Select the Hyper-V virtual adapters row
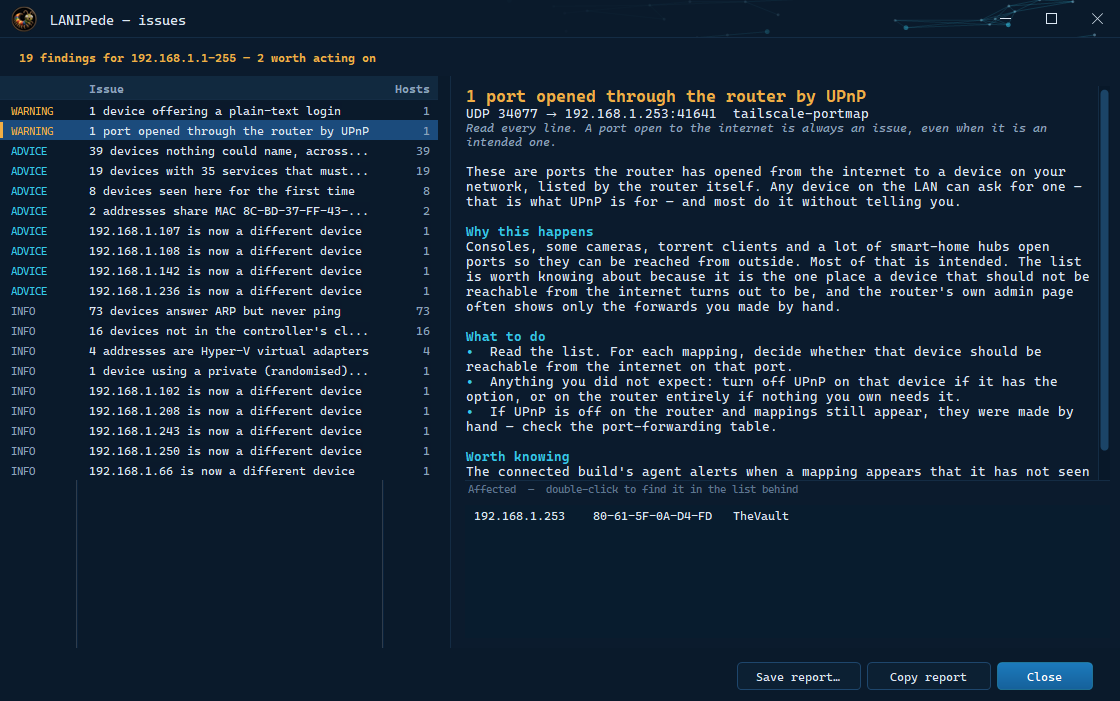 (219, 351)
